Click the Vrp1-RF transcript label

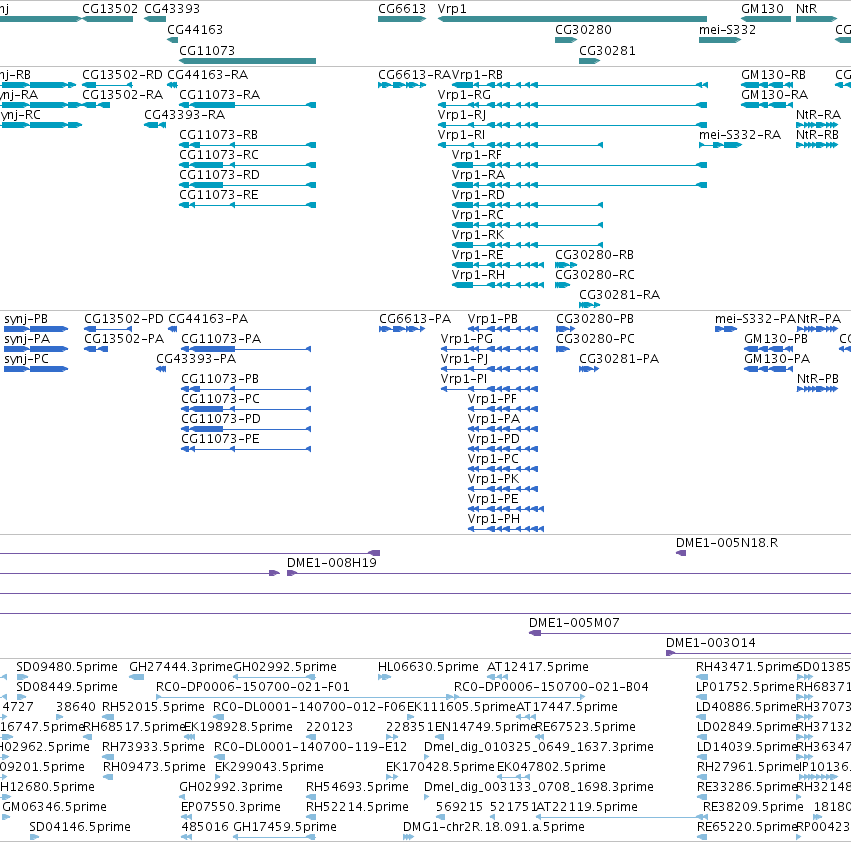477,155
